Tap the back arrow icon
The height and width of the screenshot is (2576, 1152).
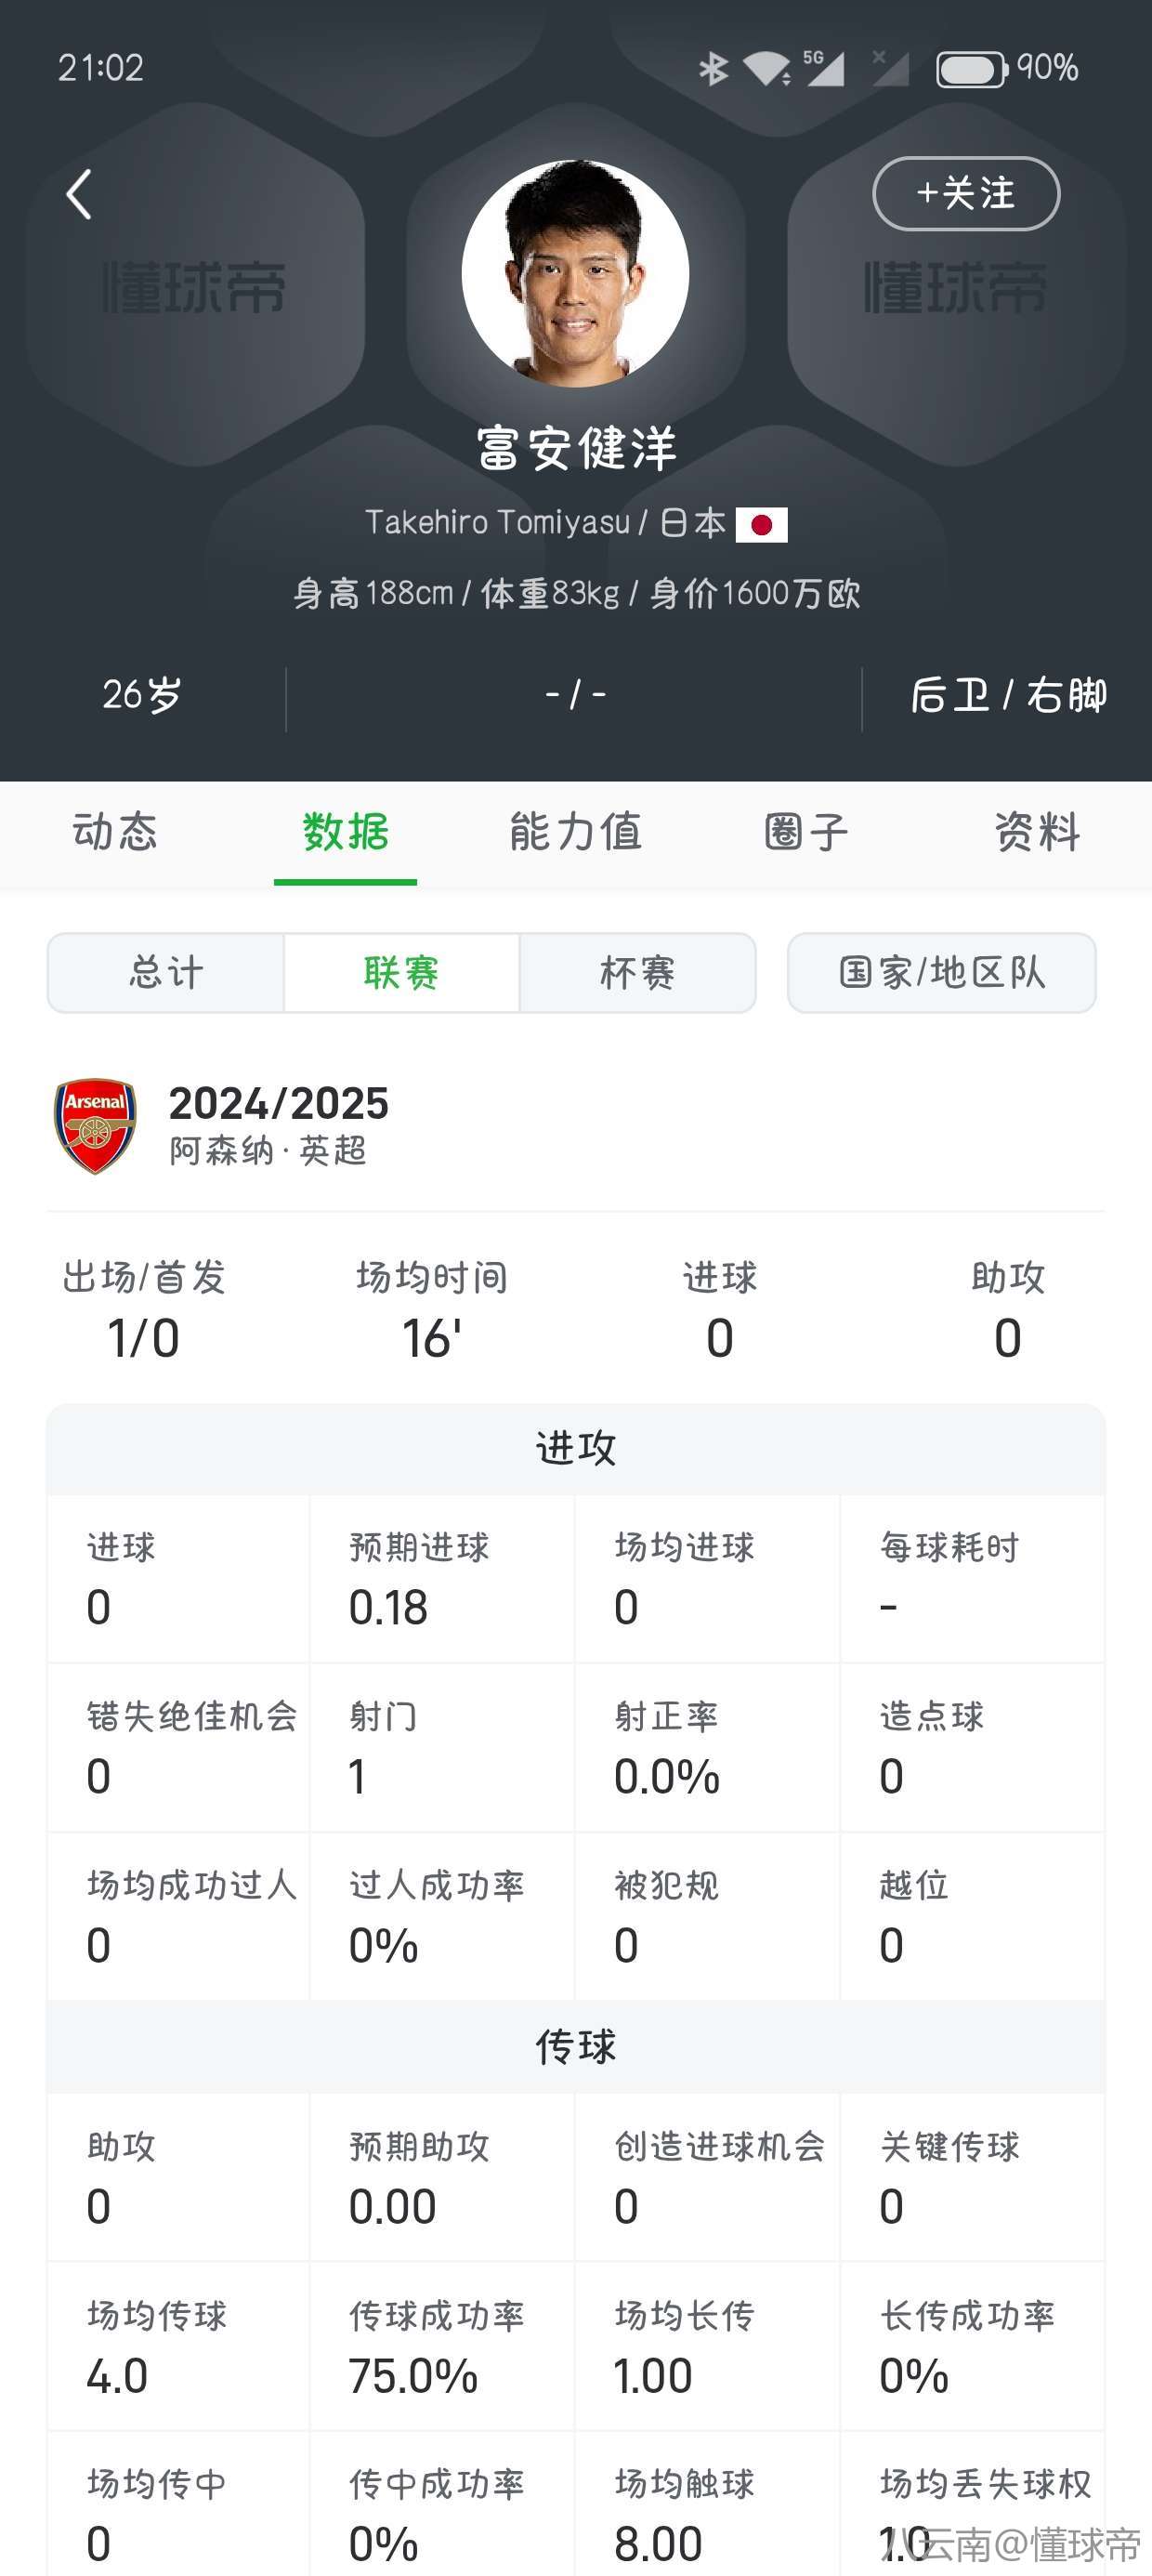(79, 194)
